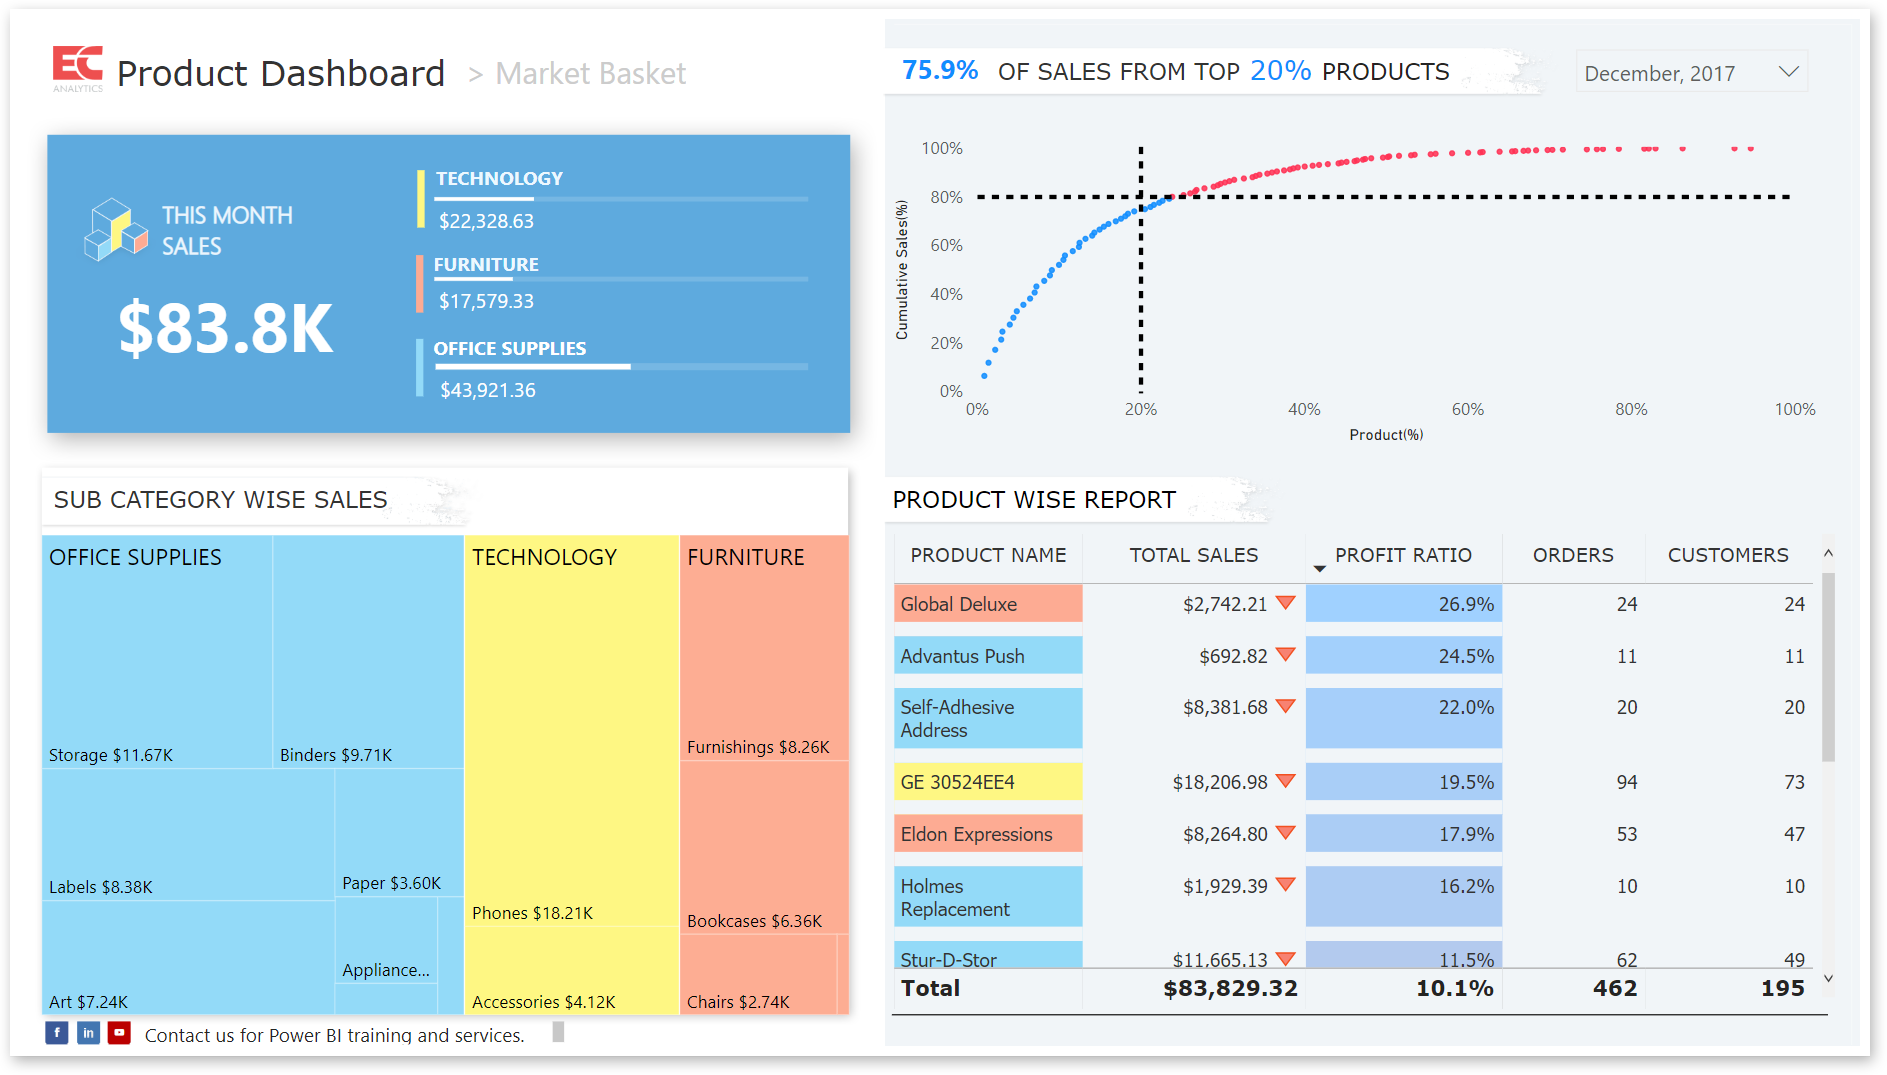This screenshot has height=1075, width=1887.
Task: Click the cubes sales icon
Action: click(116, 229)
